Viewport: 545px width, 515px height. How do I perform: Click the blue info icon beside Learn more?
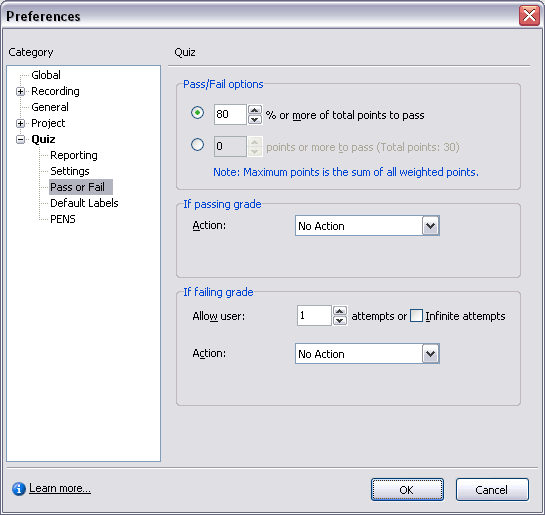coord(19,489)
